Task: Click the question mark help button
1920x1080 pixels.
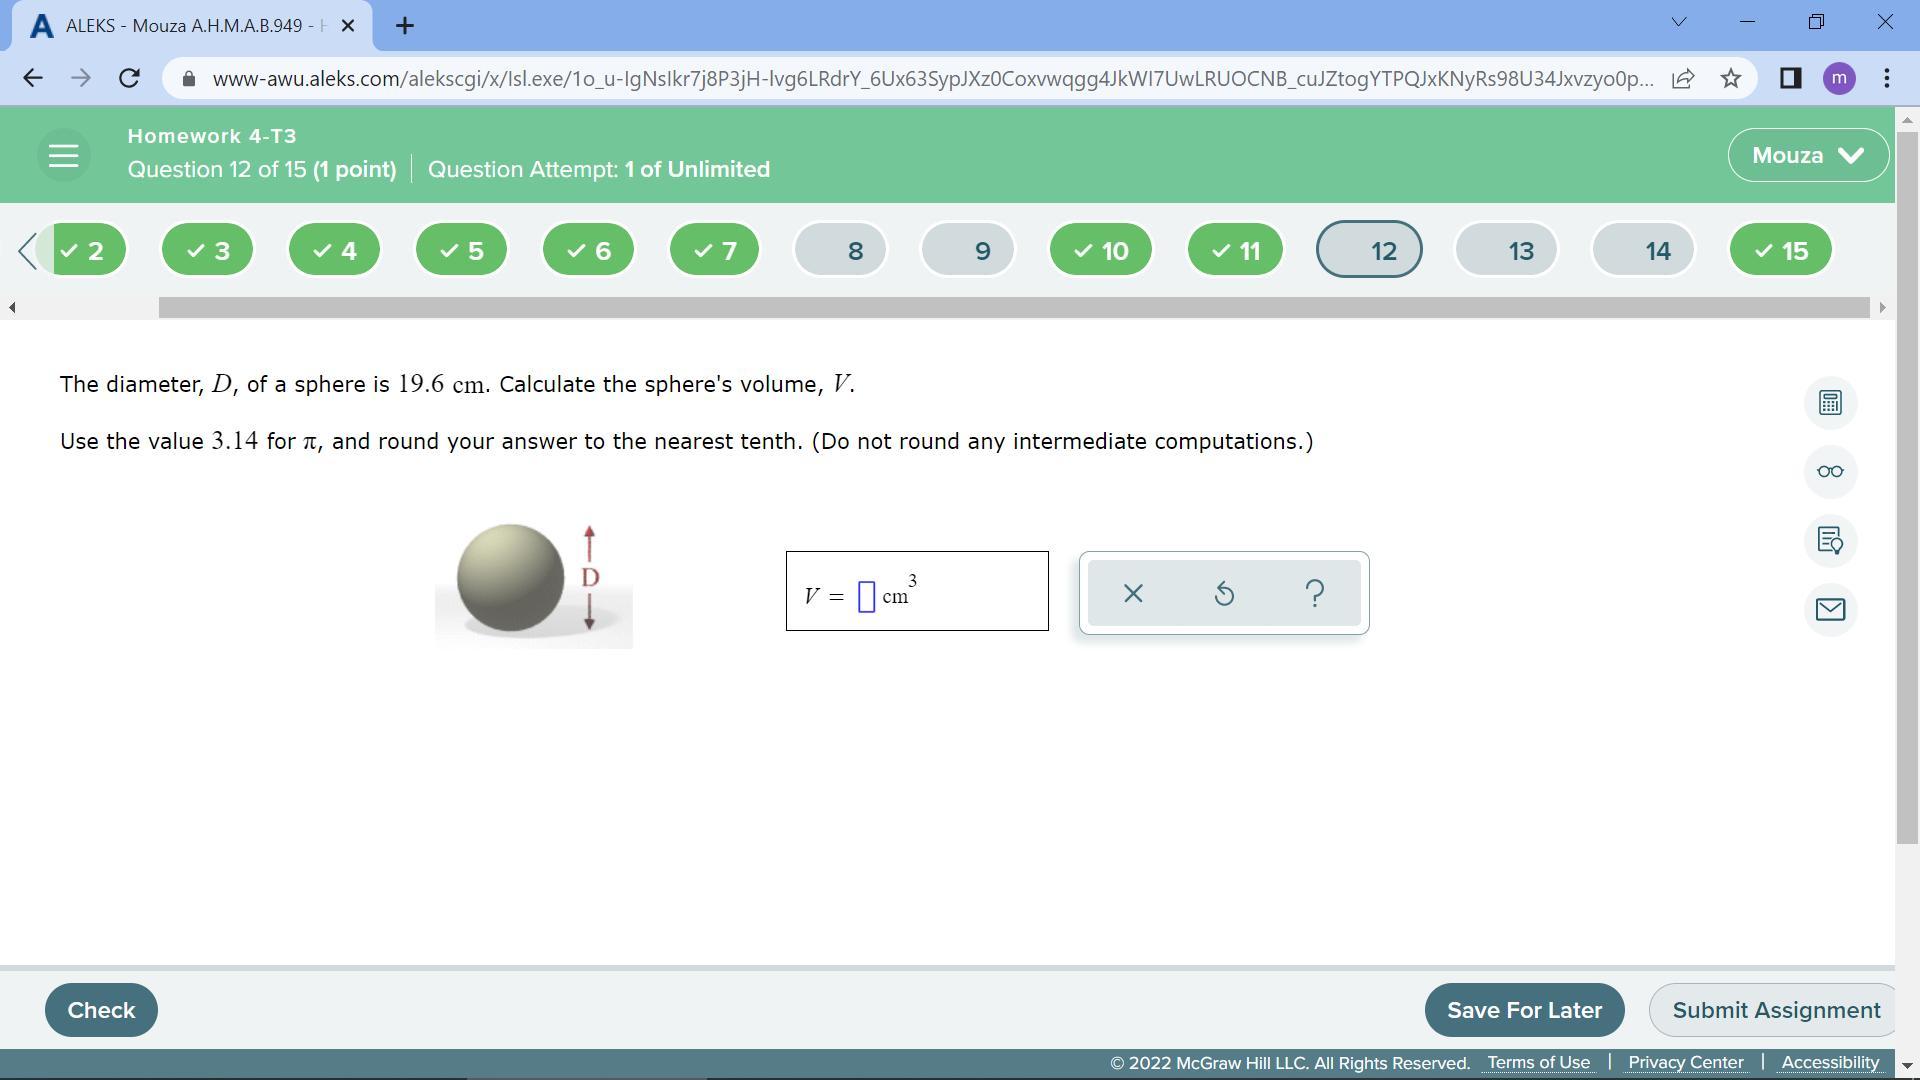Action: 1315,594
